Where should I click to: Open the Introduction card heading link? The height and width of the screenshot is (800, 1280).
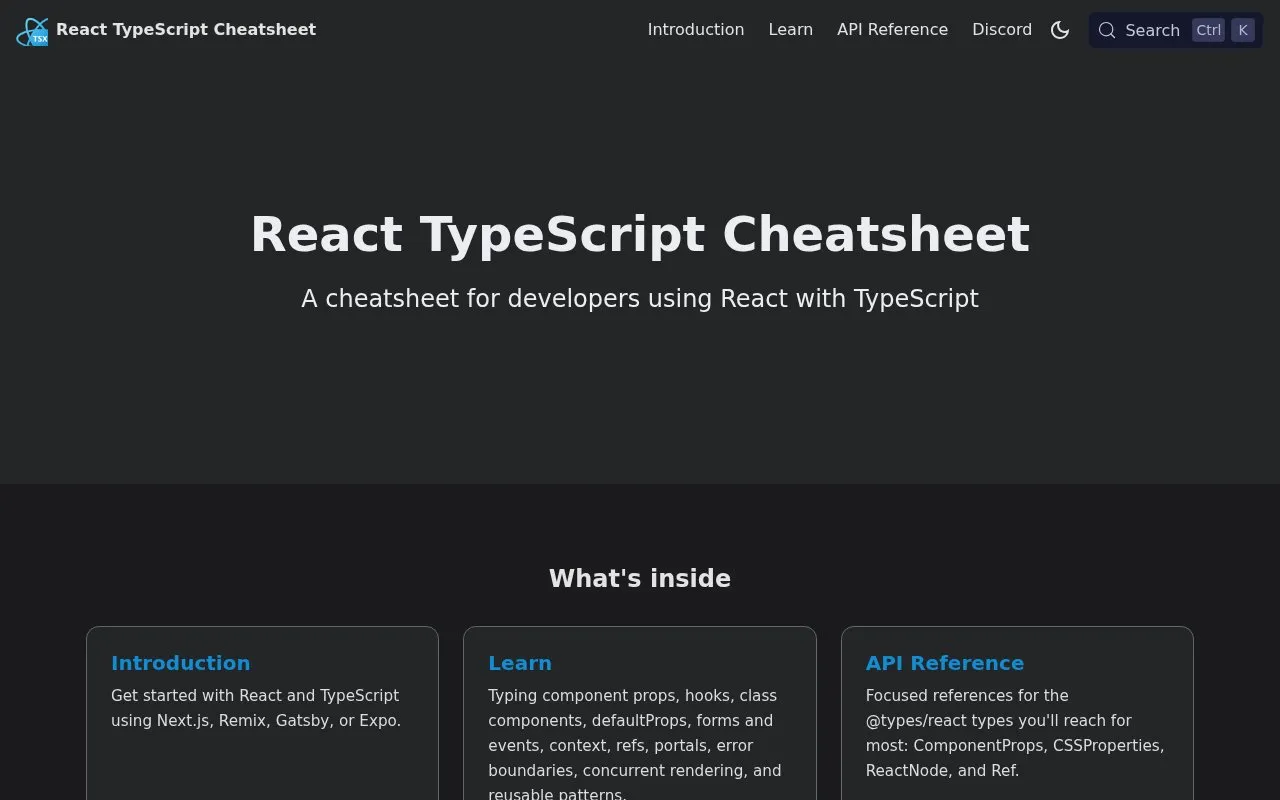coord(180,663)
